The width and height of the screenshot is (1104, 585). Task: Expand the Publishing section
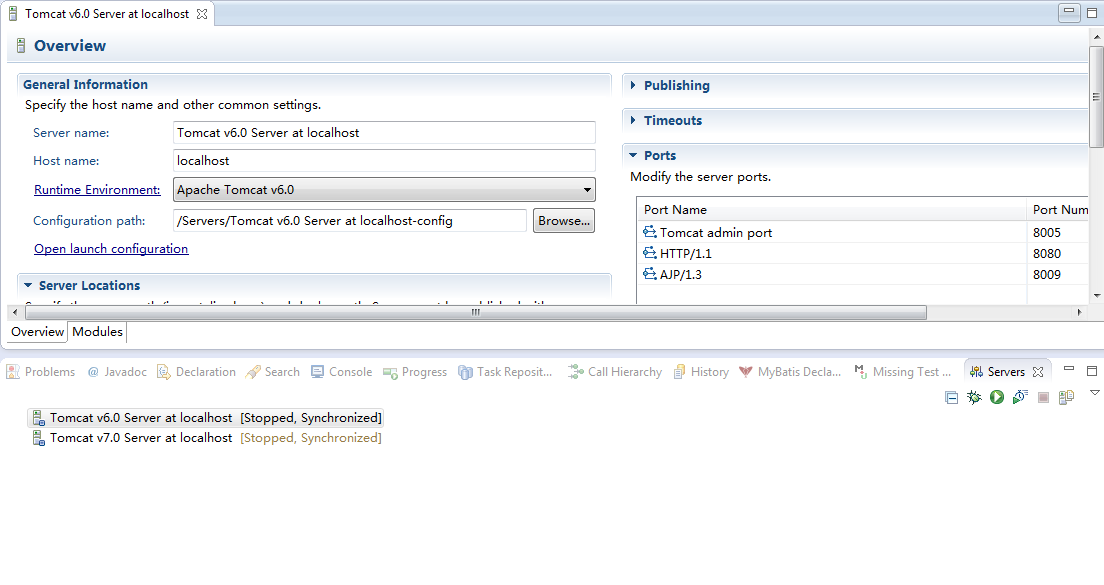[x=676, y=86]
